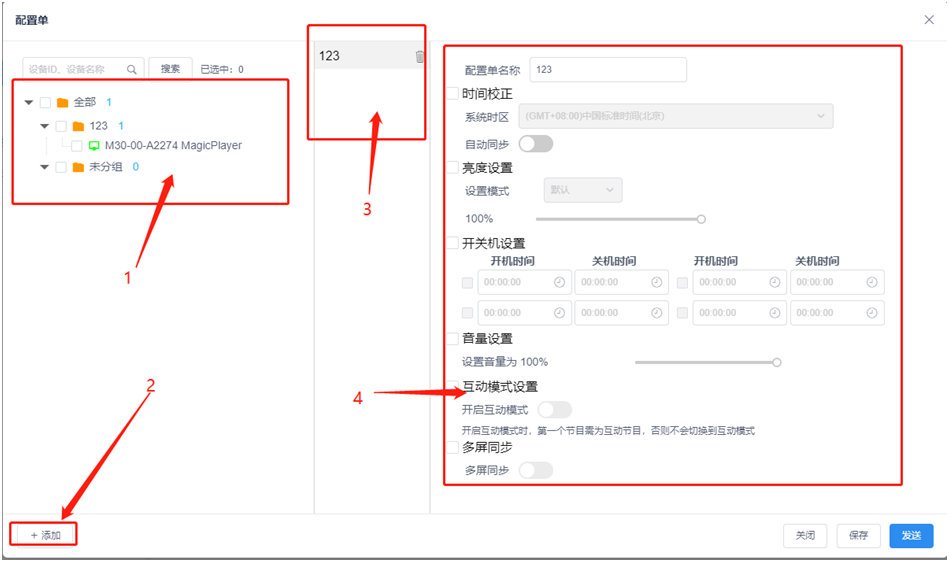Viewport: 949px width, 562px height.
Task: Toggle the 自动同步 switch
Action: click(535, 144)
